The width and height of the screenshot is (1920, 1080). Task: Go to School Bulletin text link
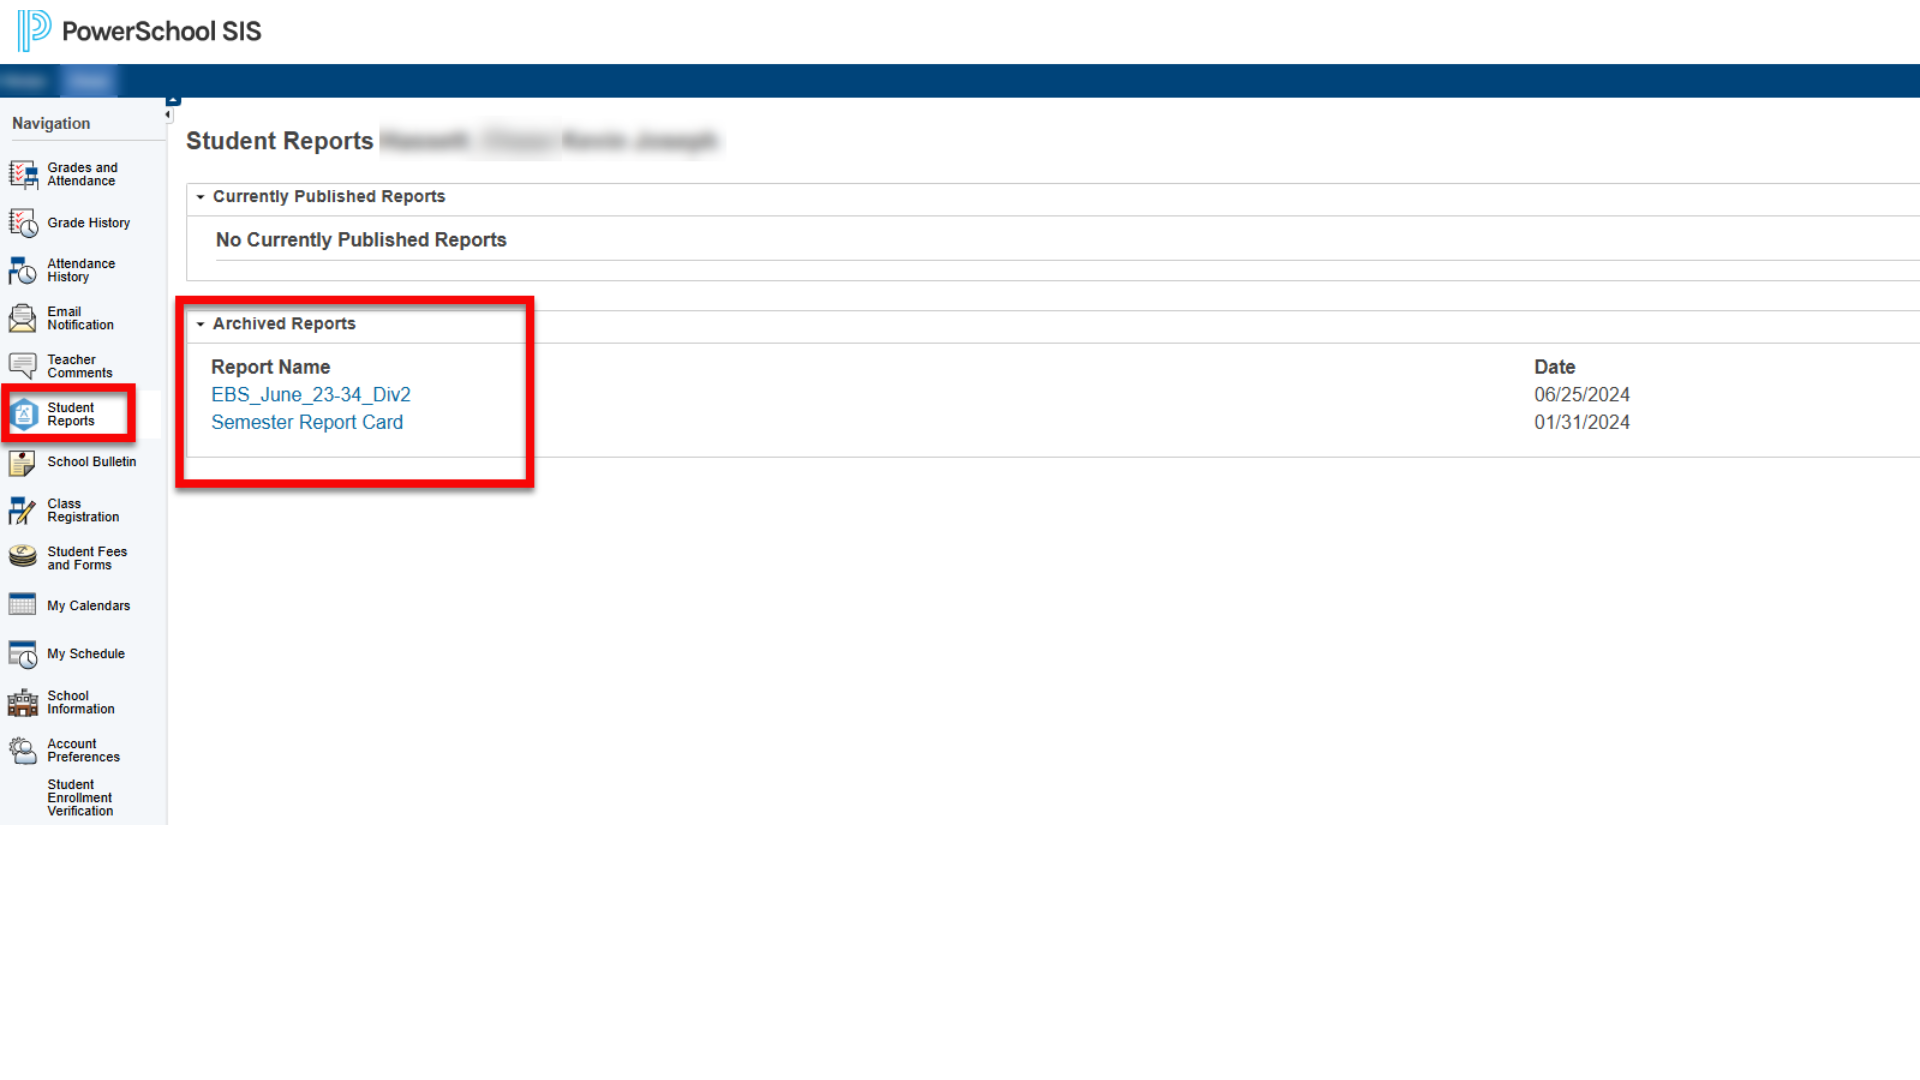point(92,462)
